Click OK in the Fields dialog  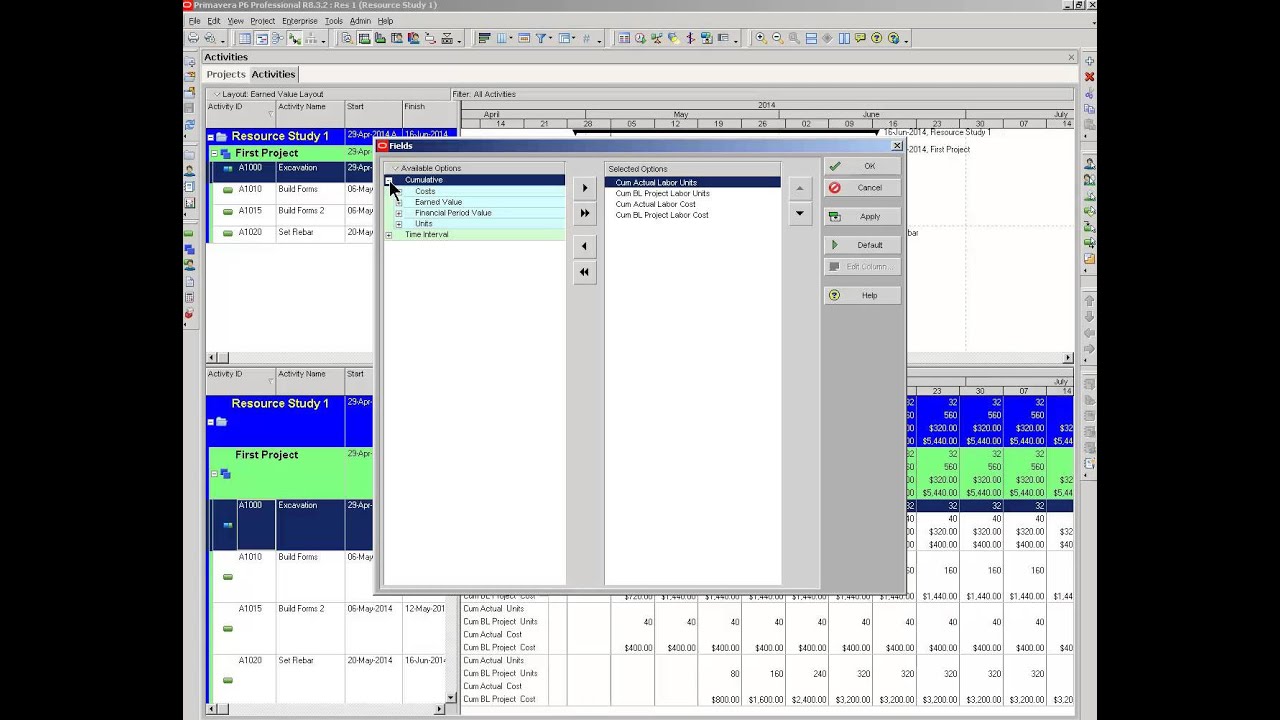click(x=863, y=166)
